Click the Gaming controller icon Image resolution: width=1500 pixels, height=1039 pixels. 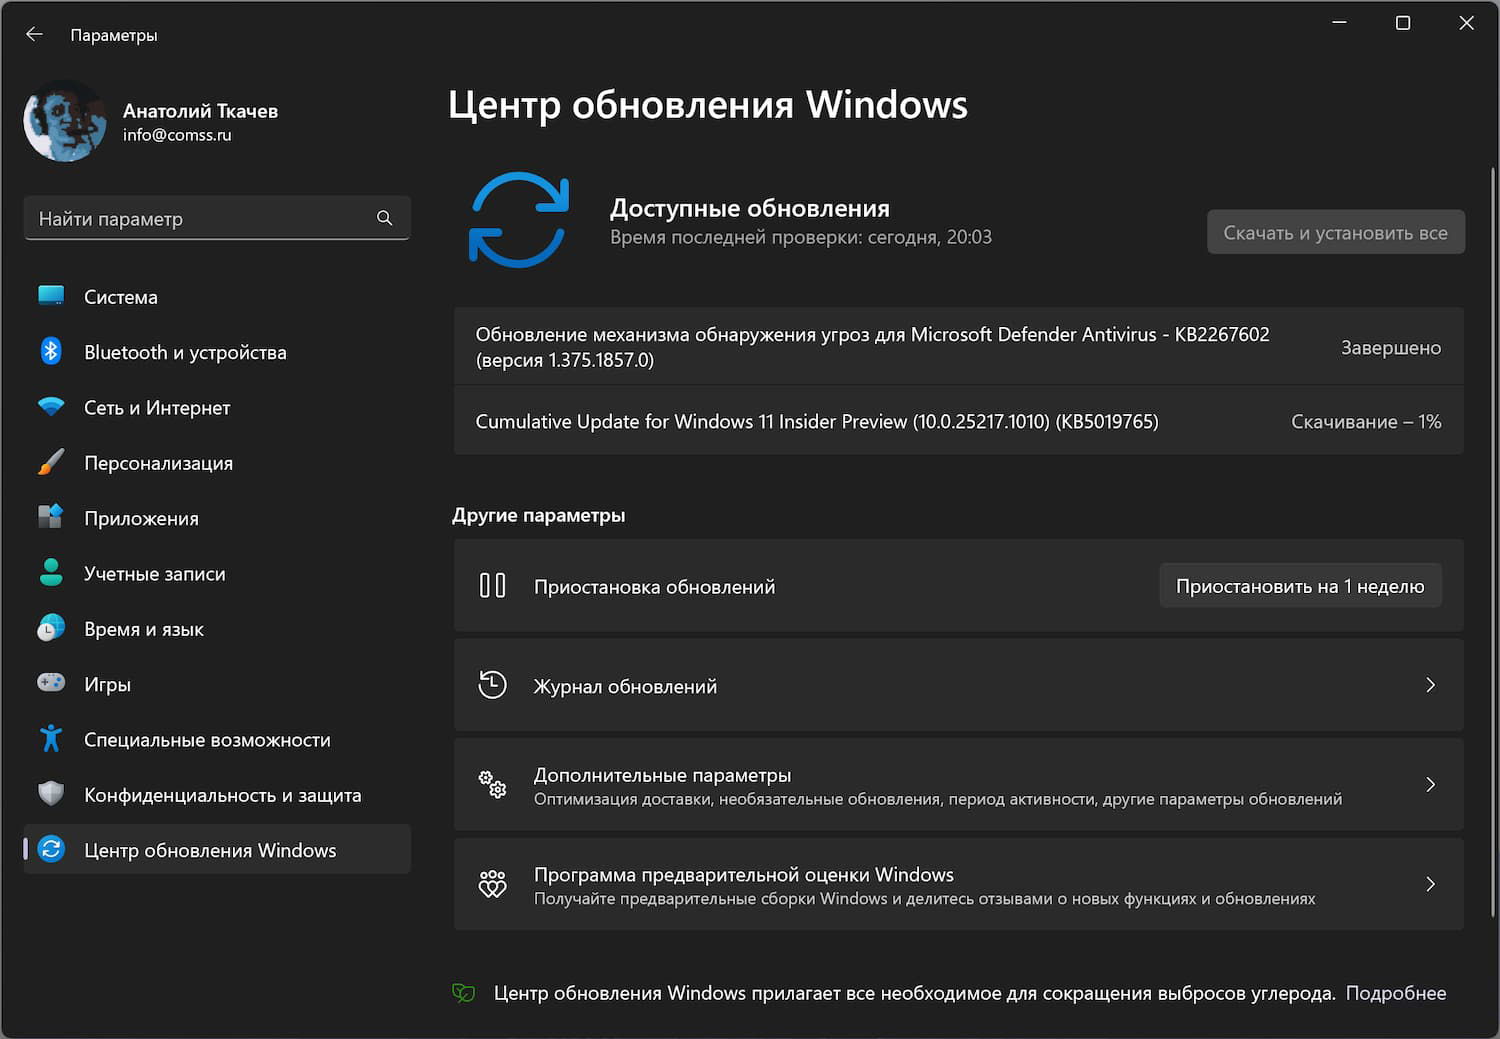51,683
